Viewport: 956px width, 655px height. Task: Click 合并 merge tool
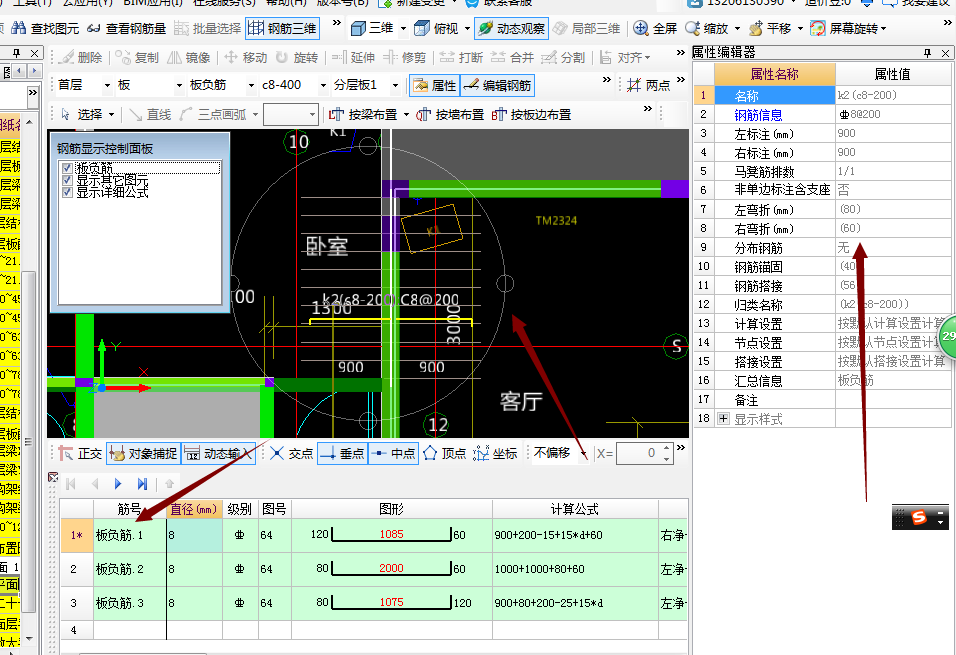(x=513, y=57)
